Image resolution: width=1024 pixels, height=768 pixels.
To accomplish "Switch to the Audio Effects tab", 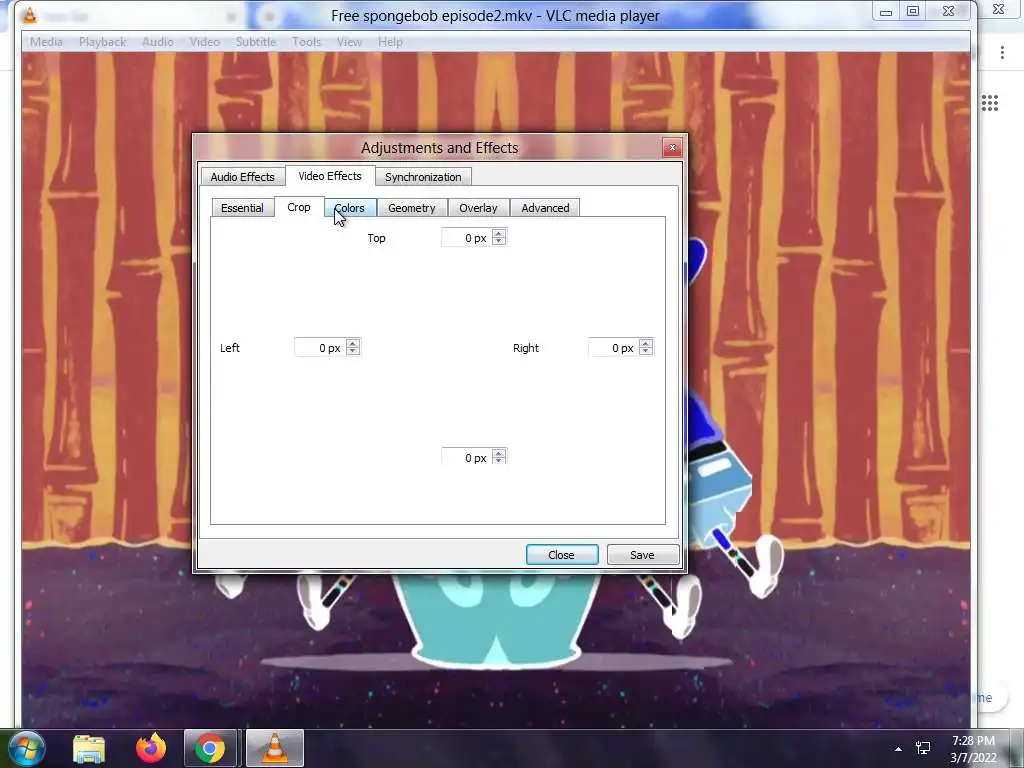I will tap(242, 177).
